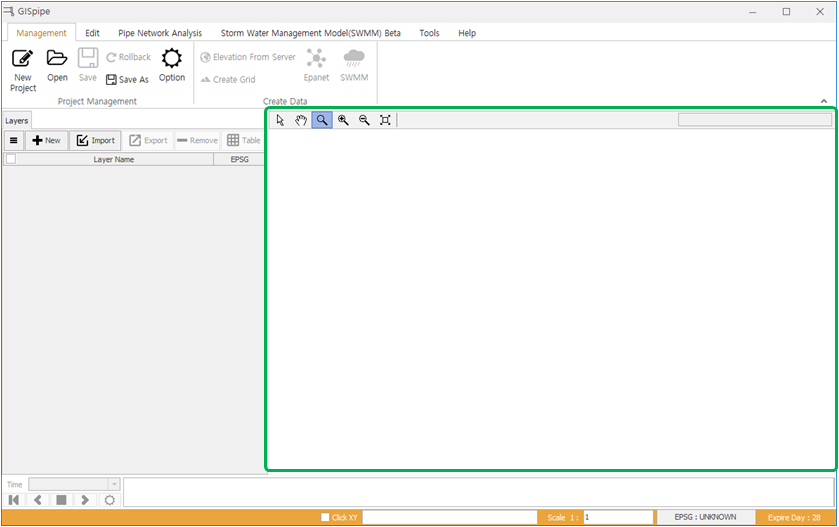Click the EPSG : UNKNOWN status item
The image size is (839, 527).
pyautogui.click(x=705, y=517)
